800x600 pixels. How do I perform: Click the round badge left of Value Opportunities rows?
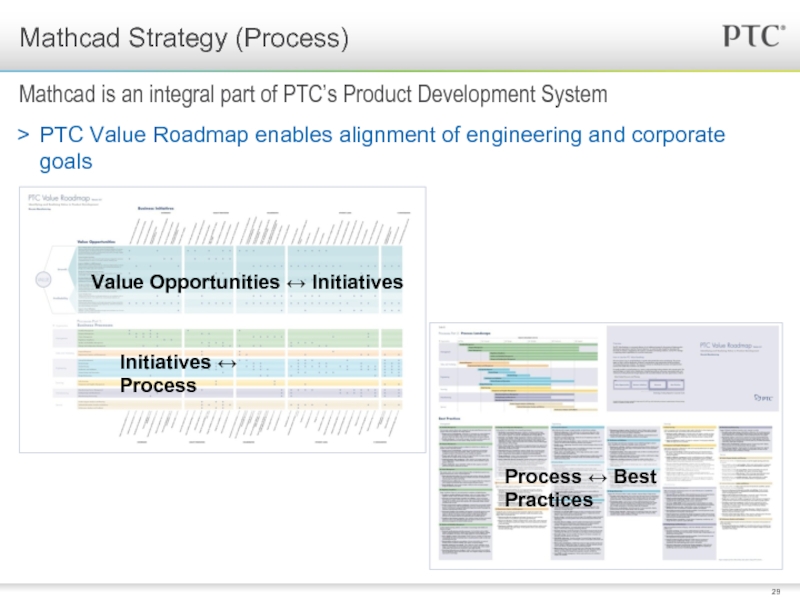(43, 280)
